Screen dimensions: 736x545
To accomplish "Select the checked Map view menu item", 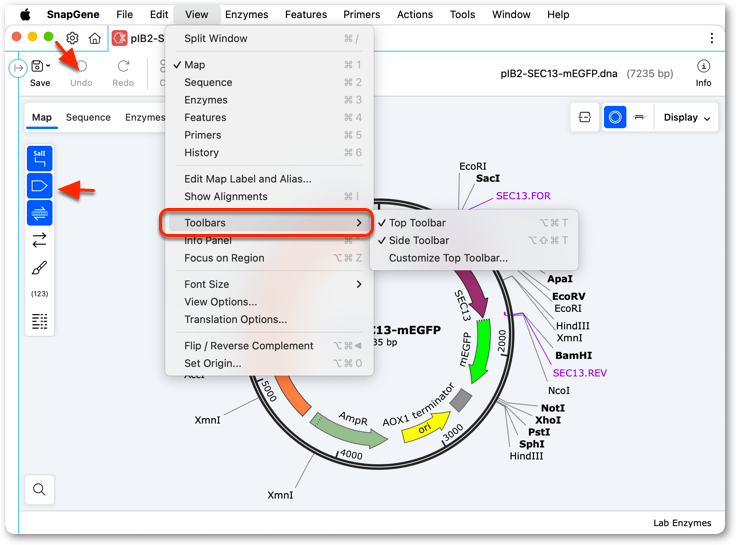I will [x=269, y=65].
